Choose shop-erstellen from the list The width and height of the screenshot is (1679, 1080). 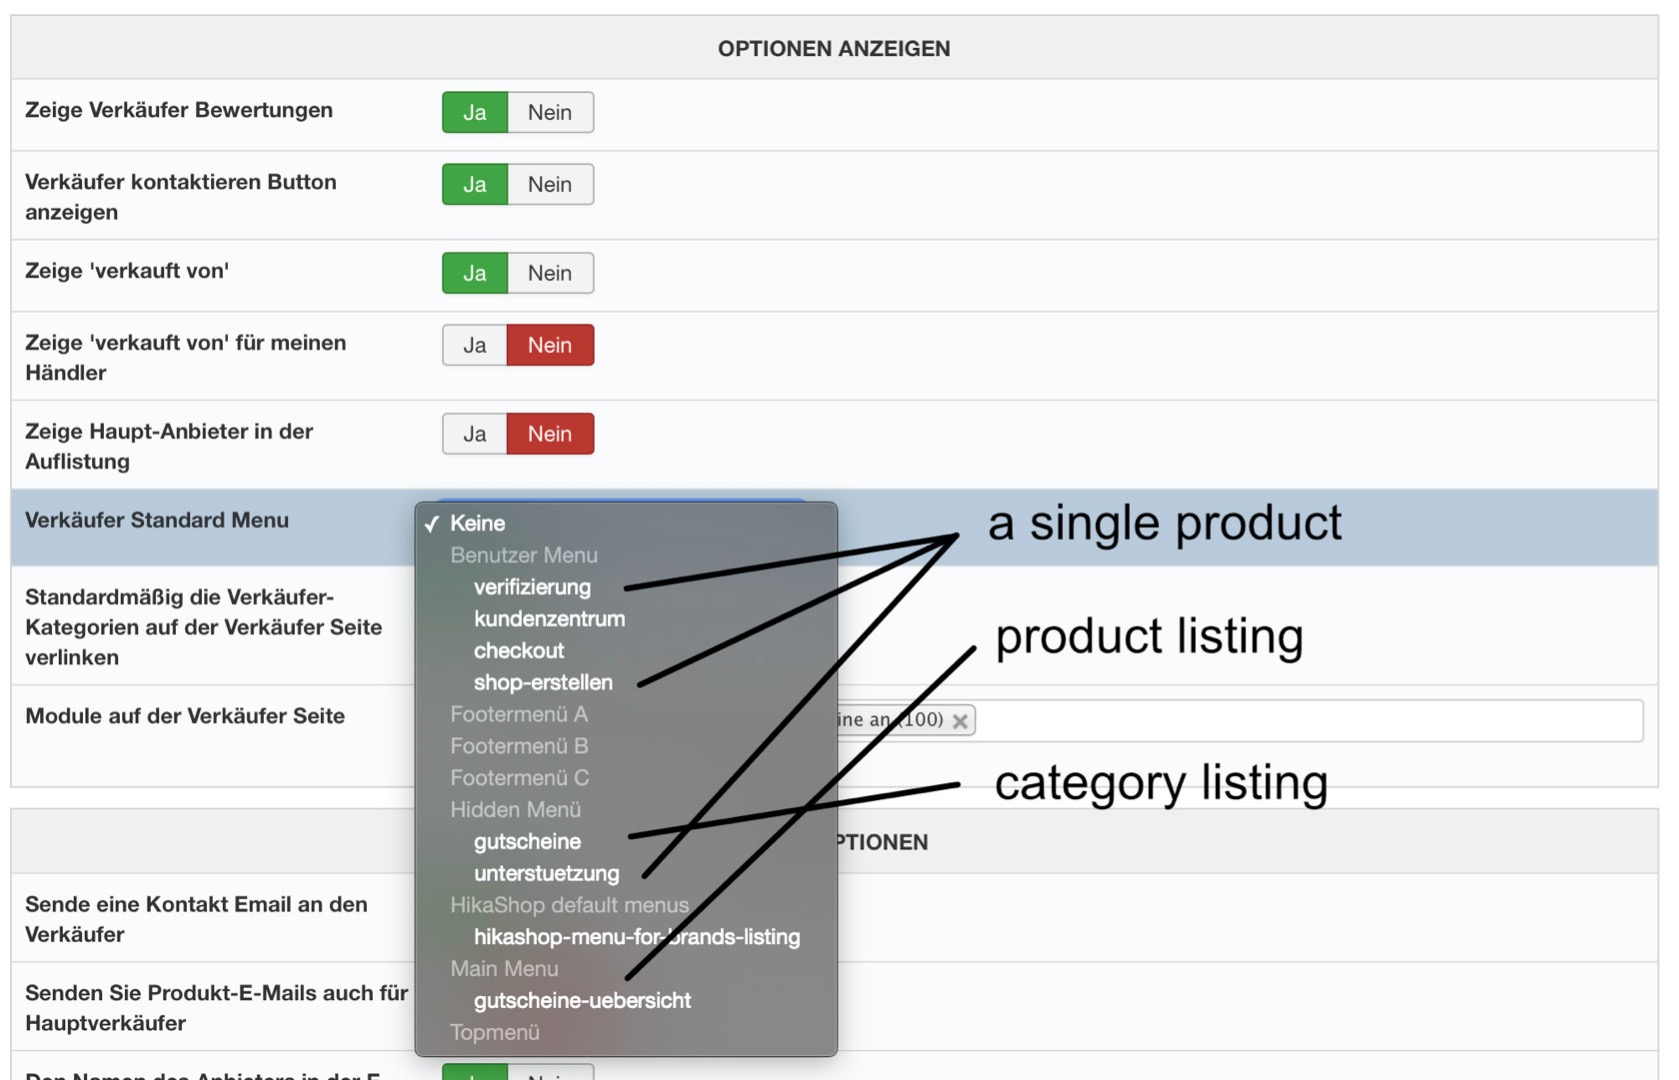tap(543, 683)
